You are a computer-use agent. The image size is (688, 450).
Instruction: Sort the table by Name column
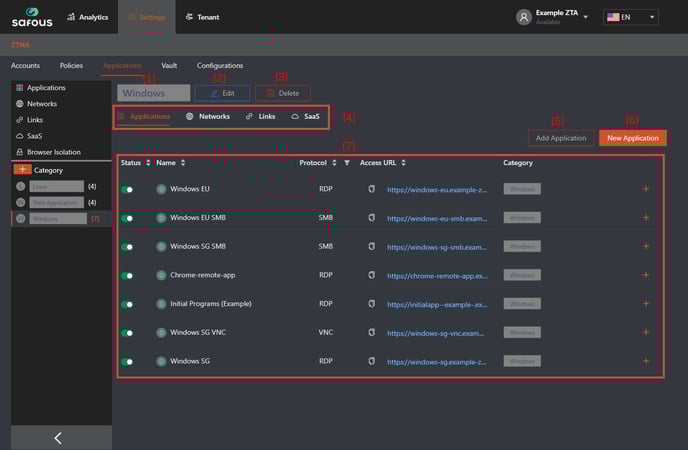(x=182, y=162)
